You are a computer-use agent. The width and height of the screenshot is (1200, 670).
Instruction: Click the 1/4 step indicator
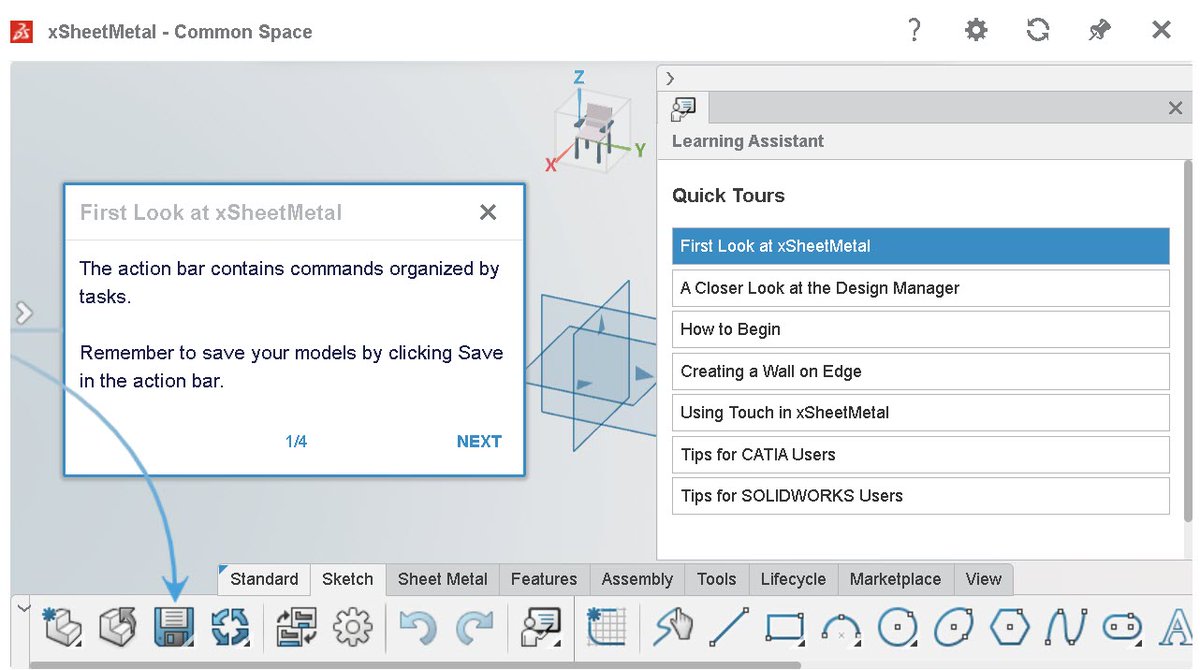(x=296, y=441)
